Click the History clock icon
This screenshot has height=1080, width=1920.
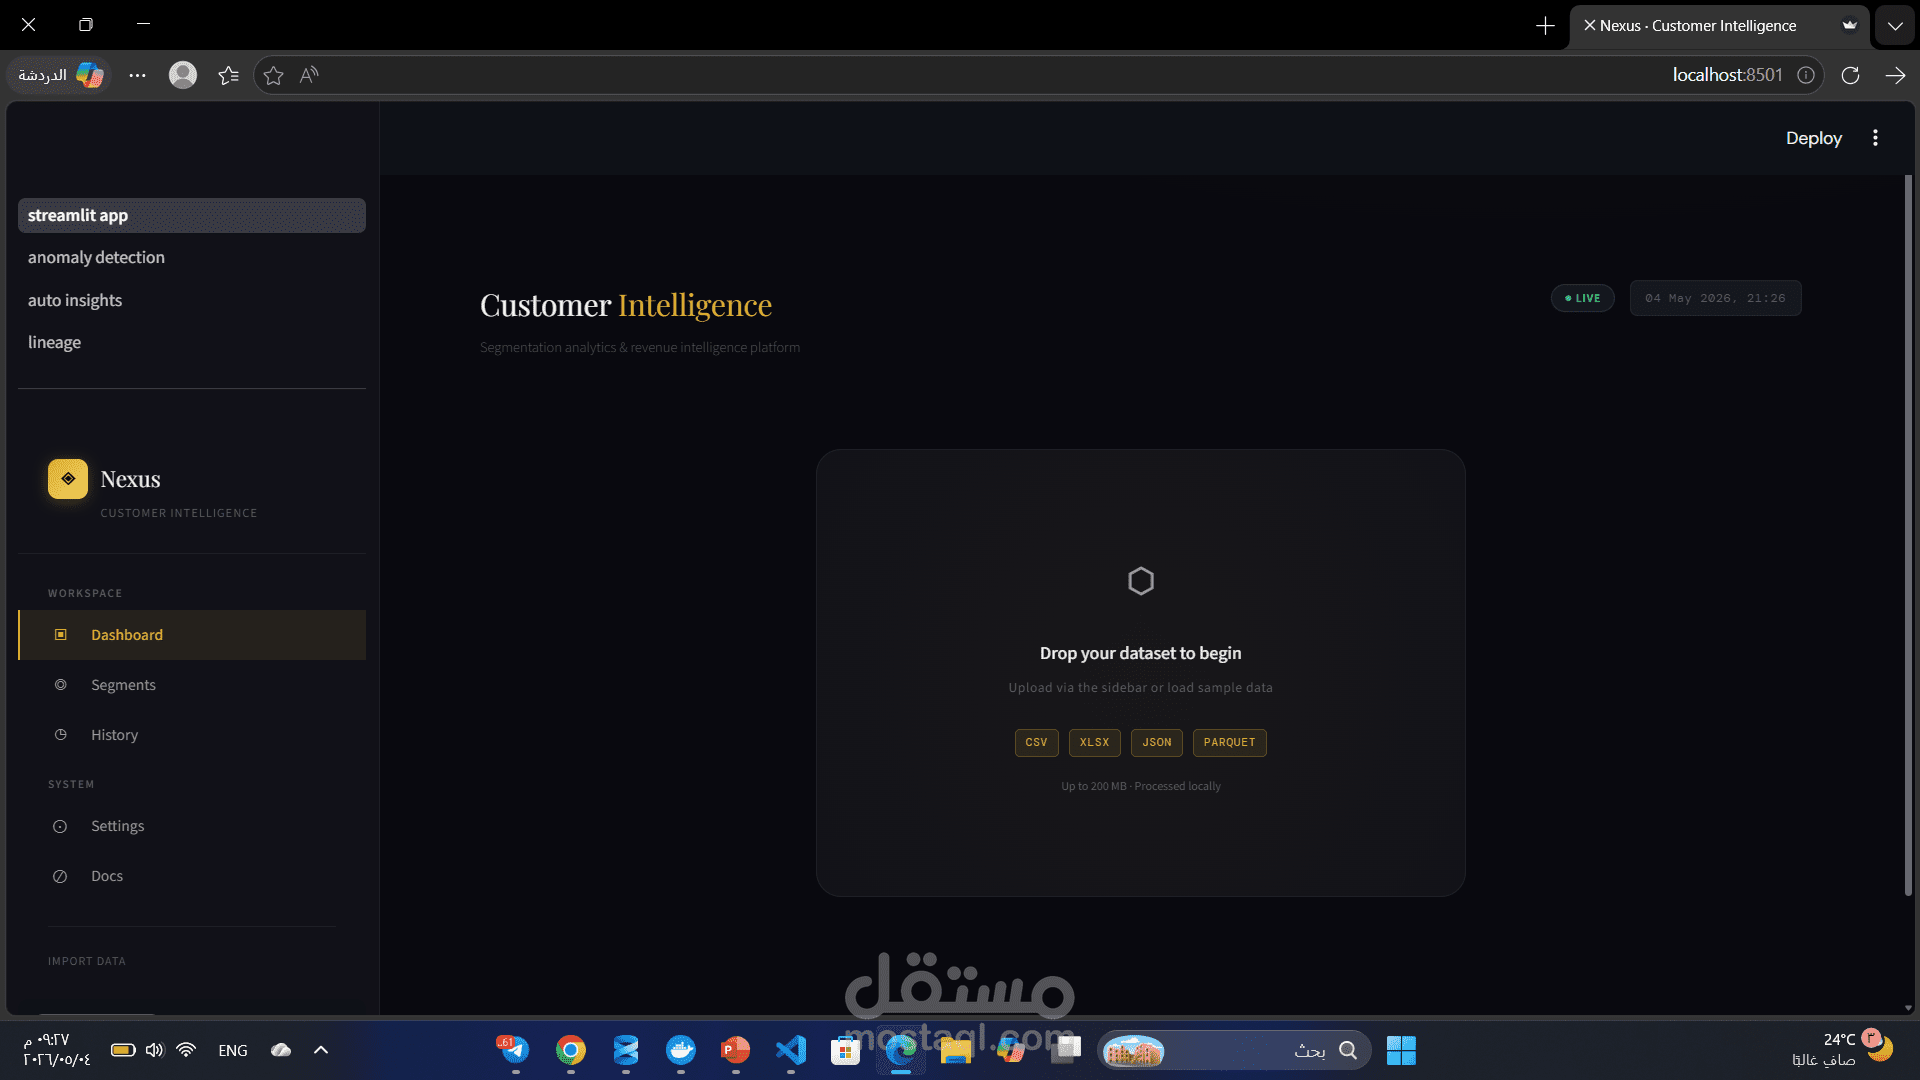[60, 735]
